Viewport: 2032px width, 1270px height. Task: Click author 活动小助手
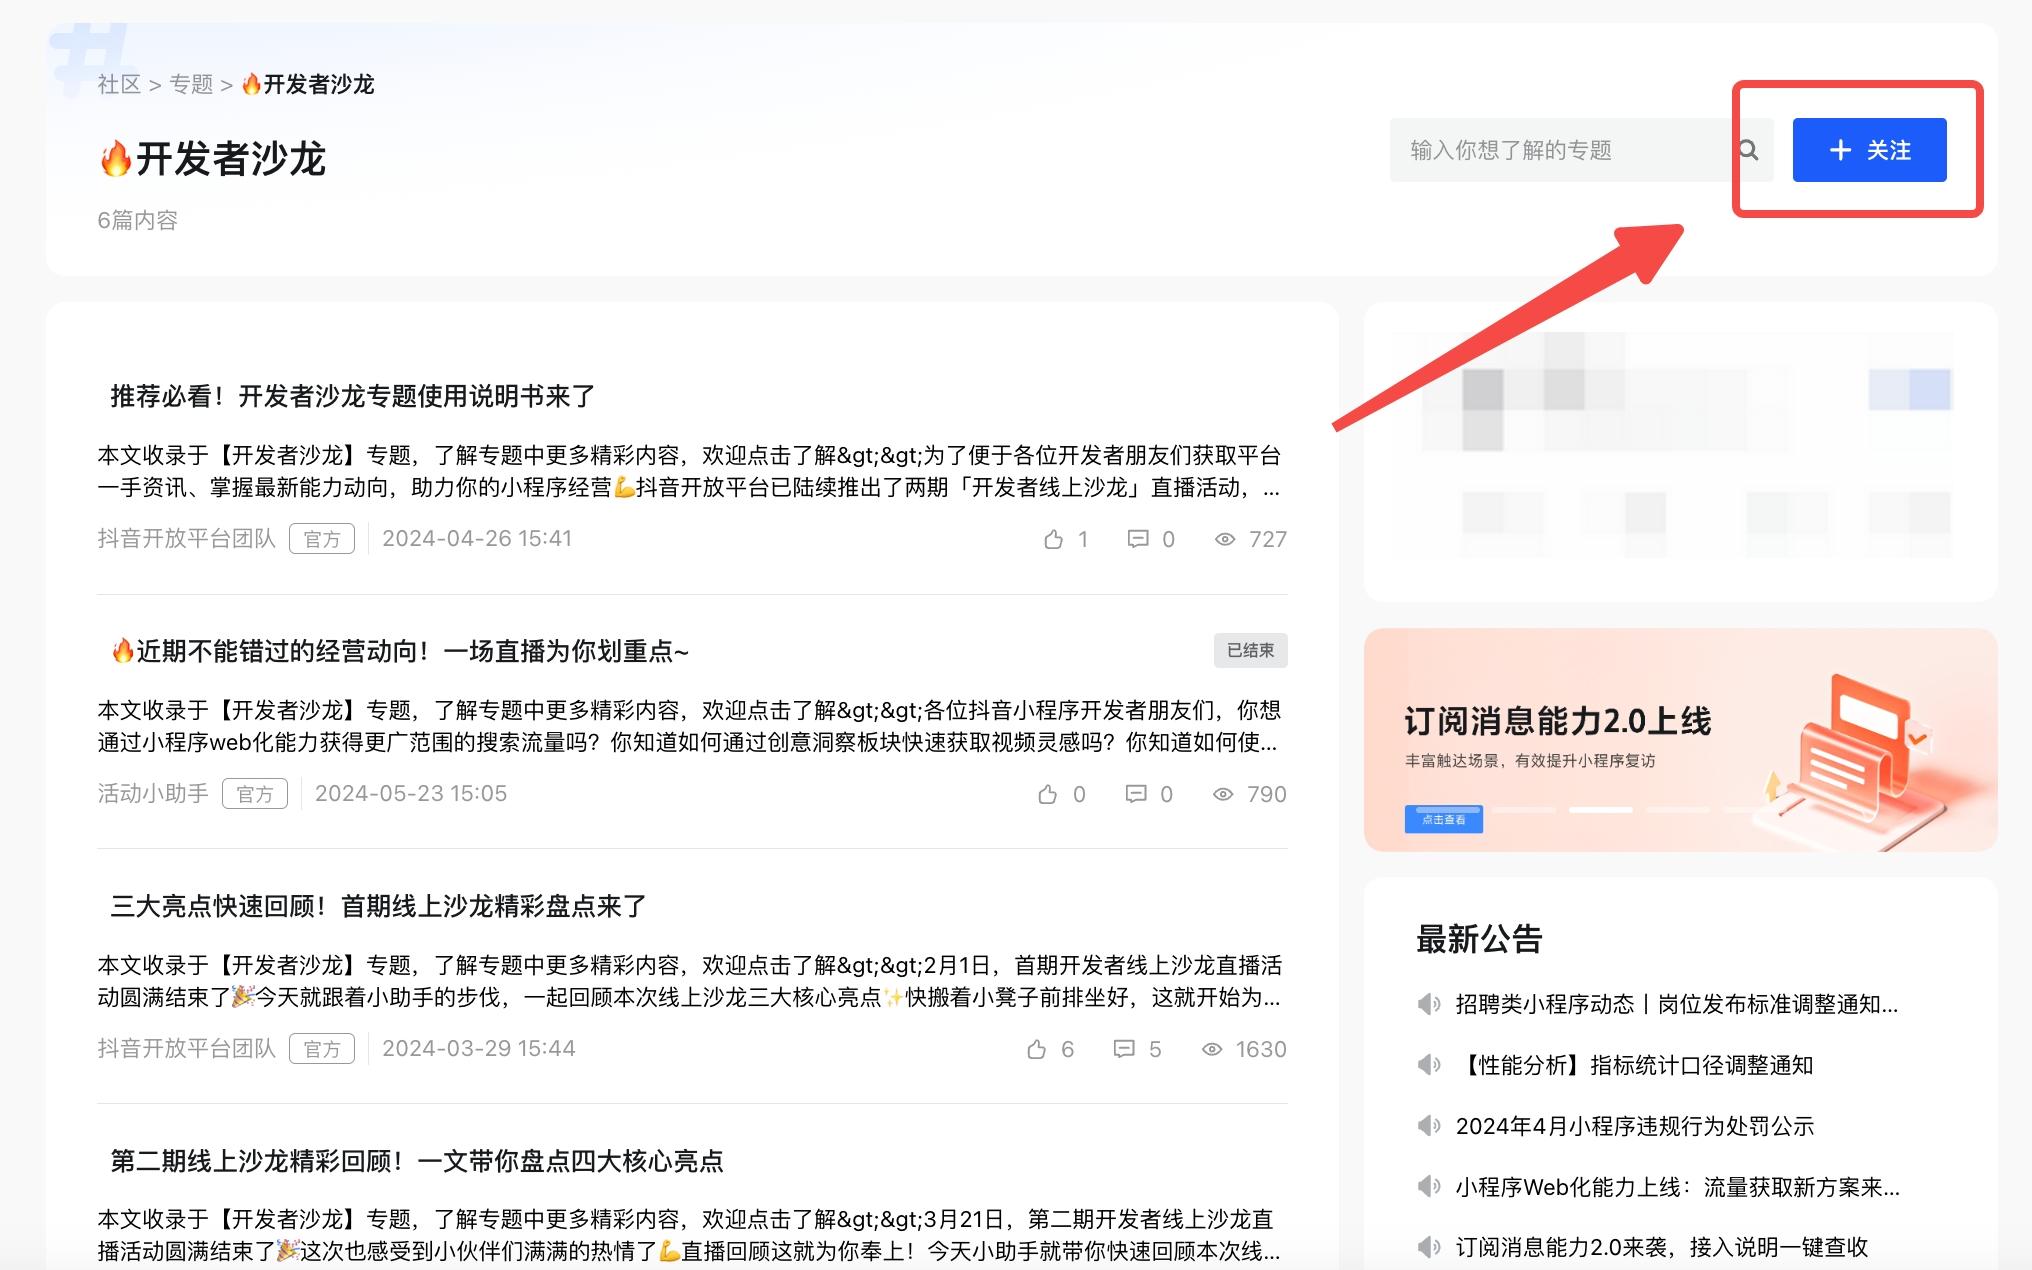pos(153,794)
